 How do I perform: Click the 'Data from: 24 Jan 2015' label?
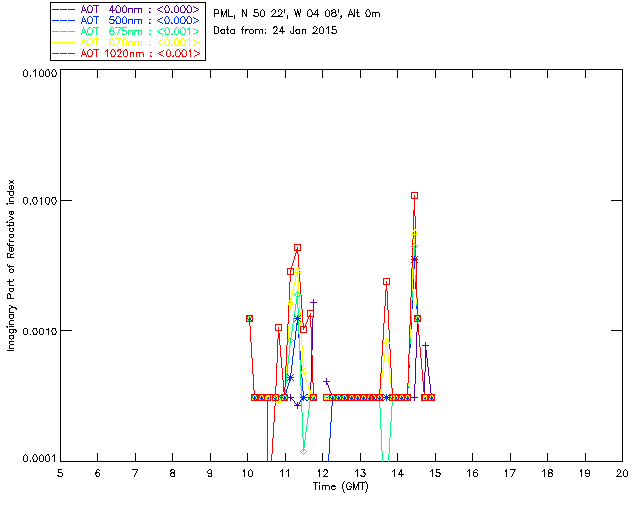tap(275, 31)
